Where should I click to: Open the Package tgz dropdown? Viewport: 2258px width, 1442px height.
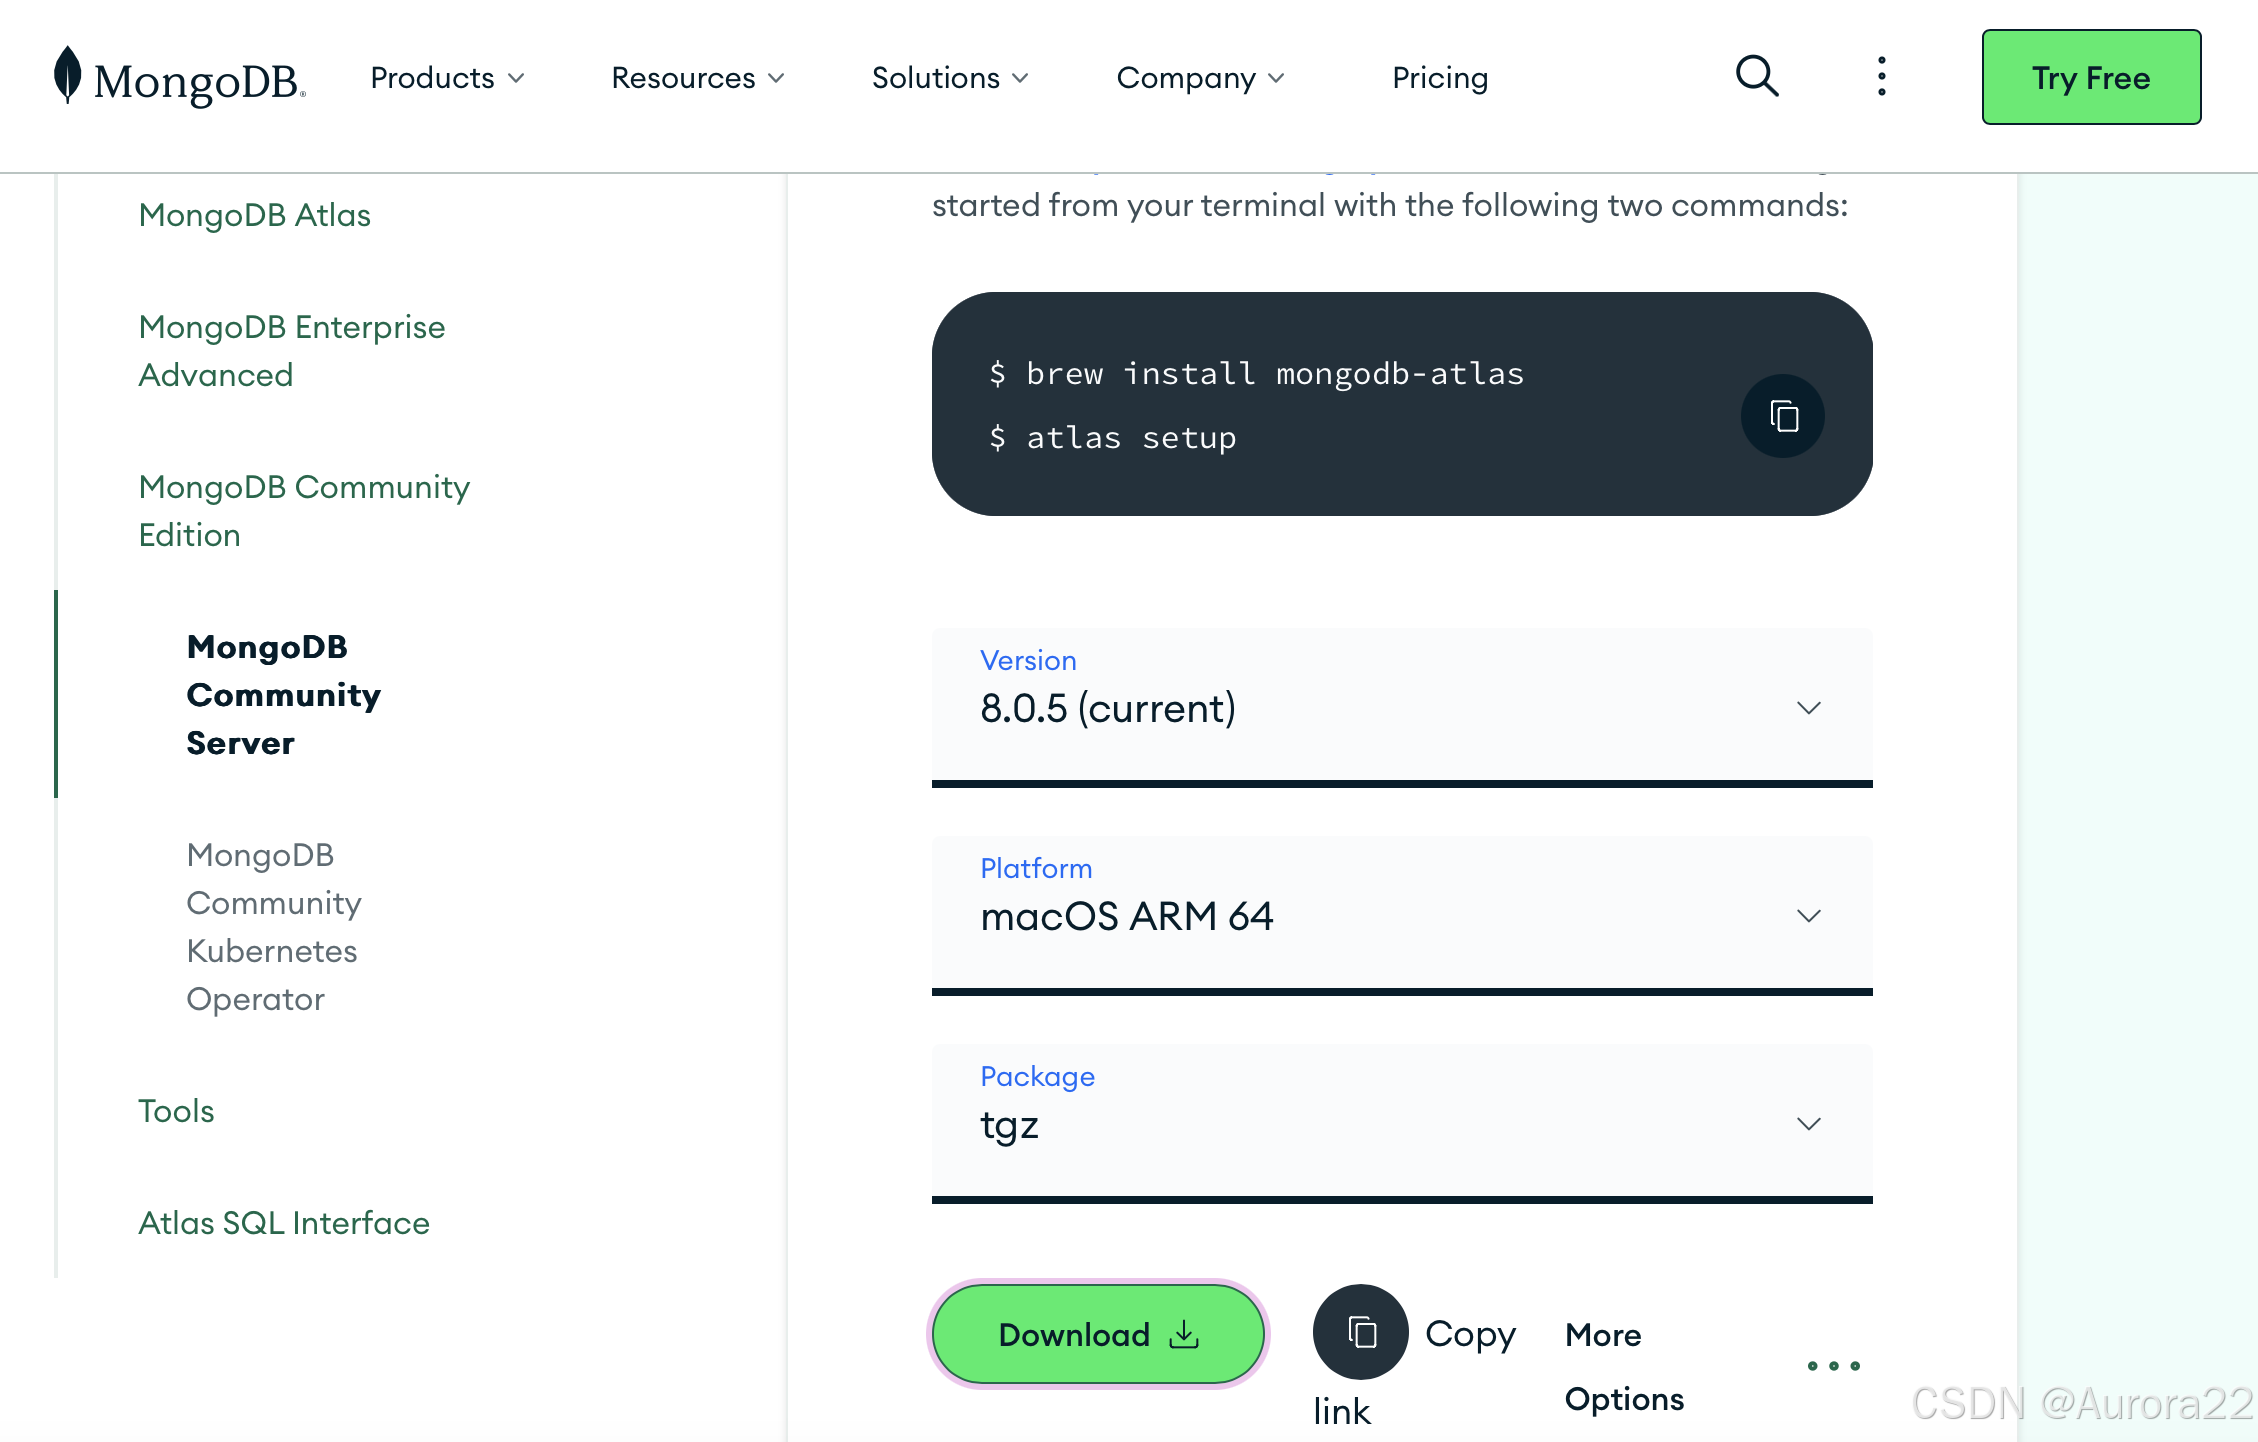(1402, 1123)
